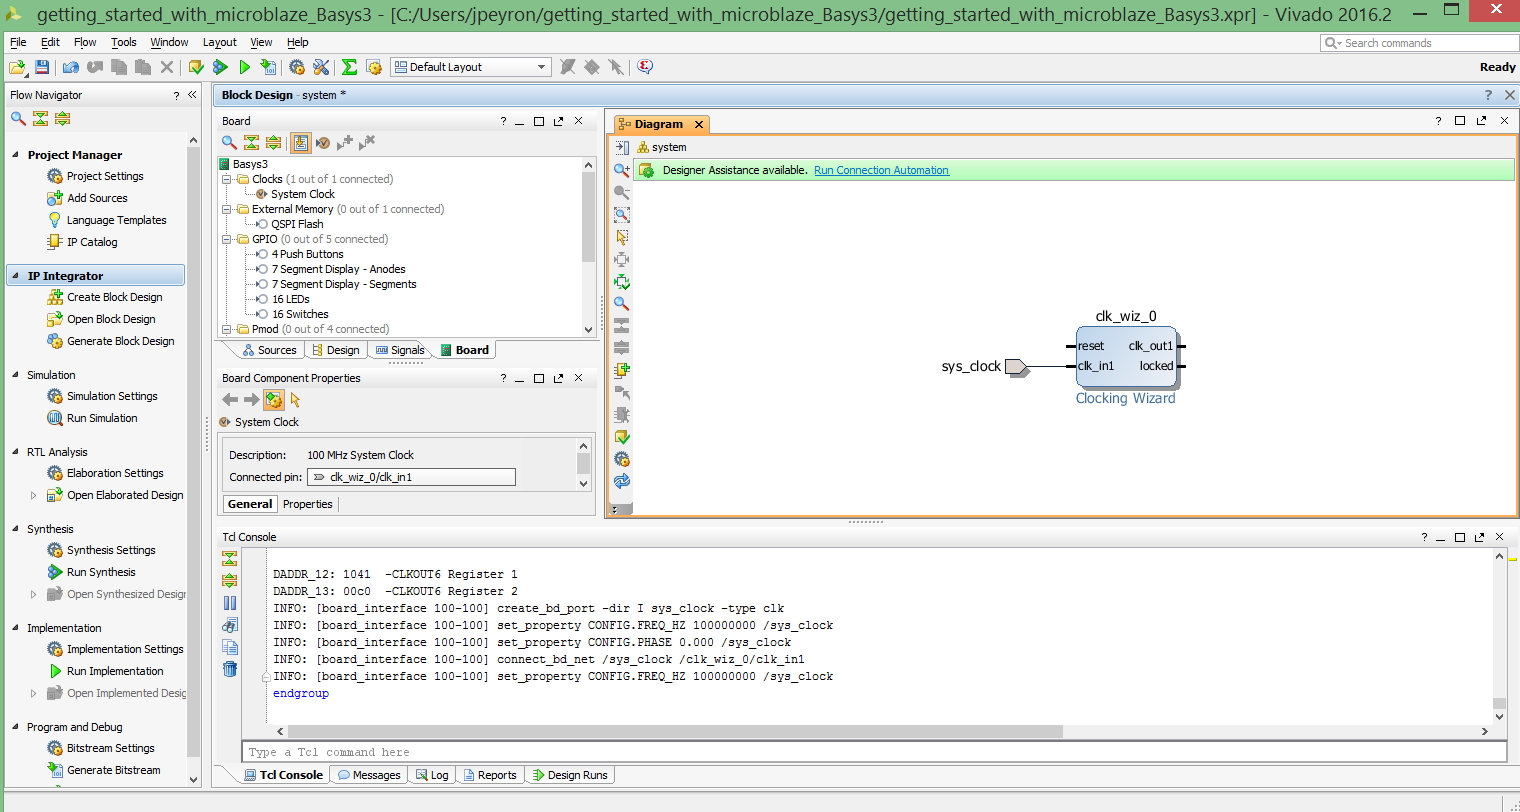Viewport: 1520px width, 812px height.
Task: Open the Flow menu
Action: click(x=85, y=42)
